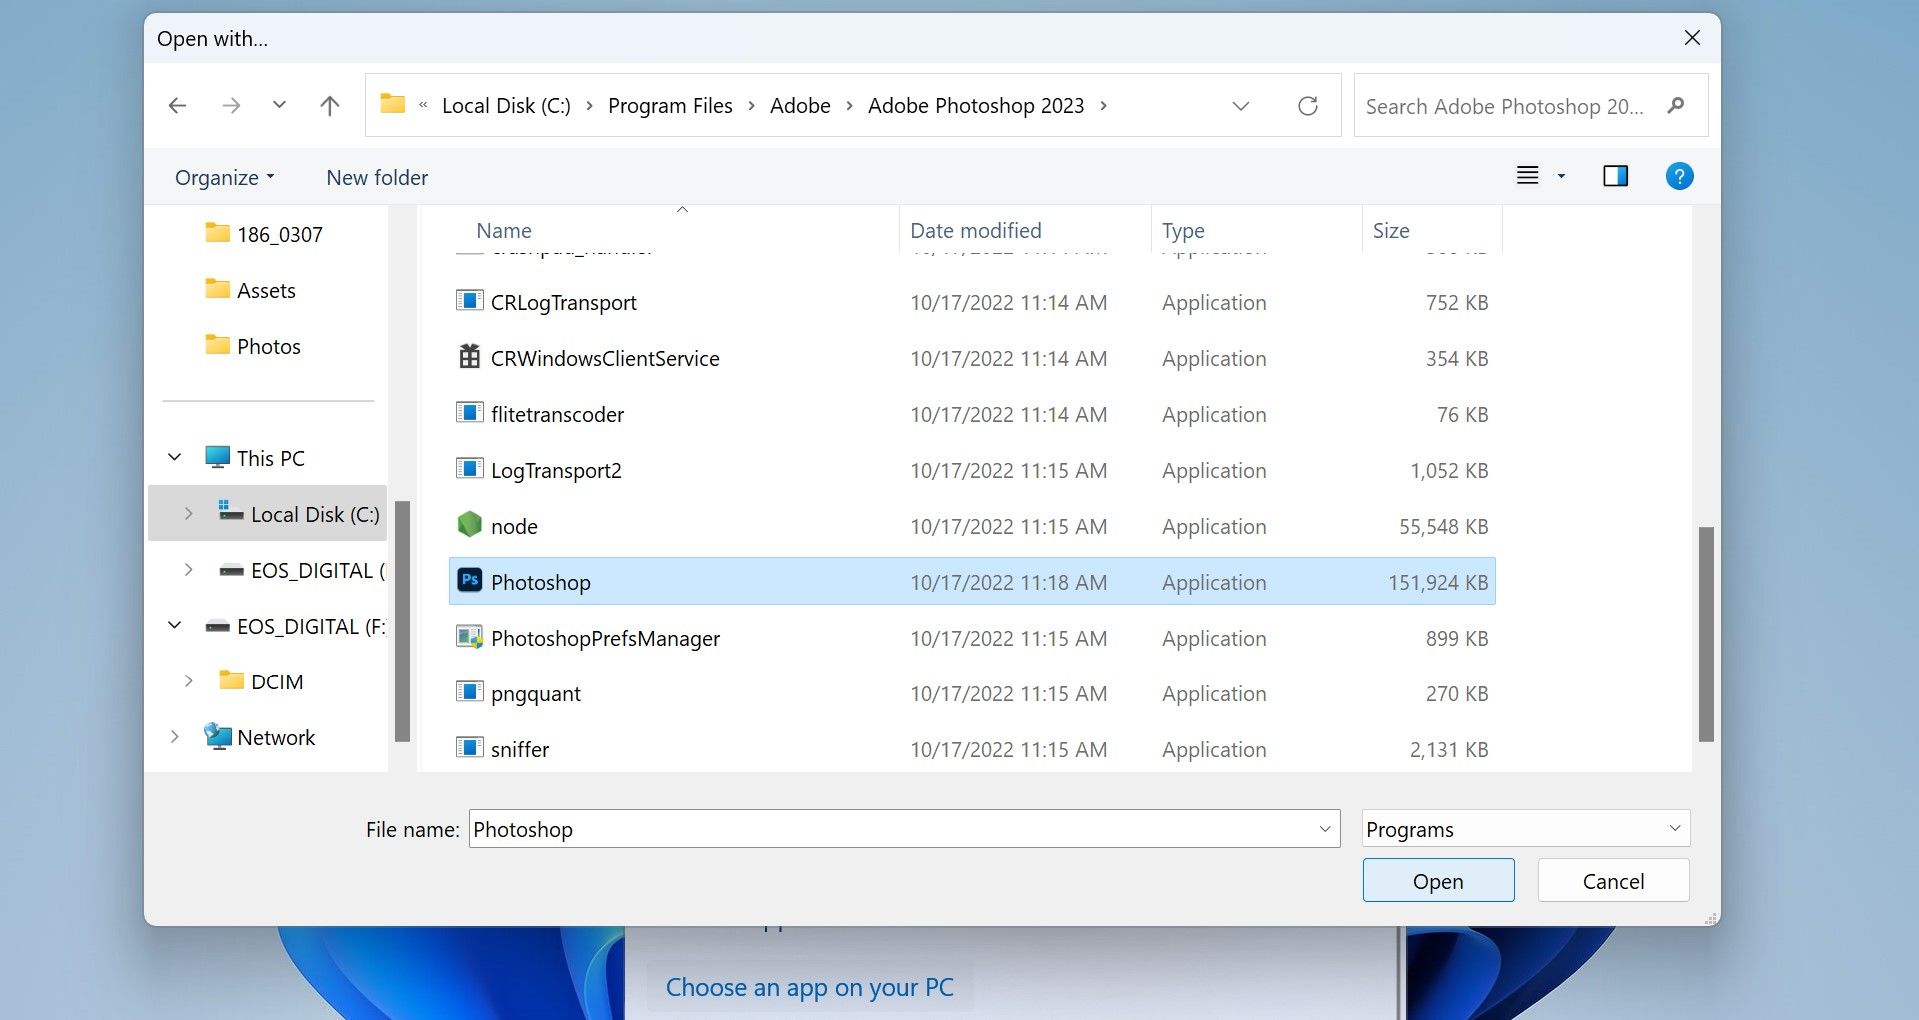The image size is (1919, 1020).
Task: Open the Organize dropdown menu
Action: [222, 177]
